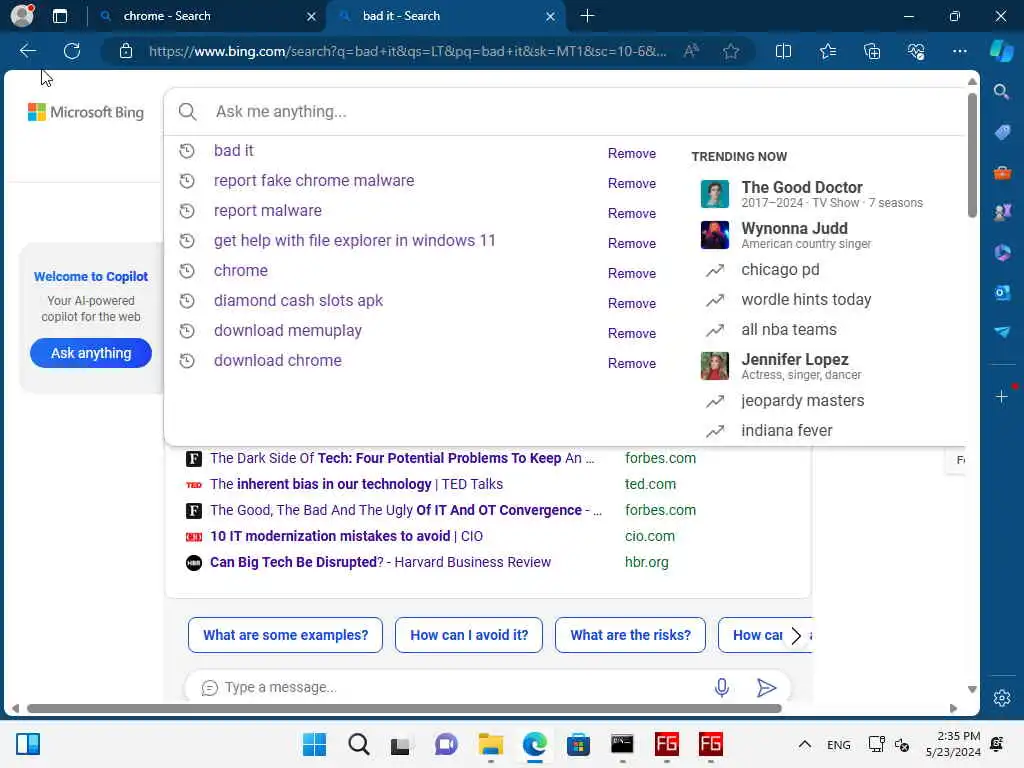Open sidebar settings gear icon
The height and width of the screenshot is (768, 1024).
pyautogui.click(x=1002, y=698)
